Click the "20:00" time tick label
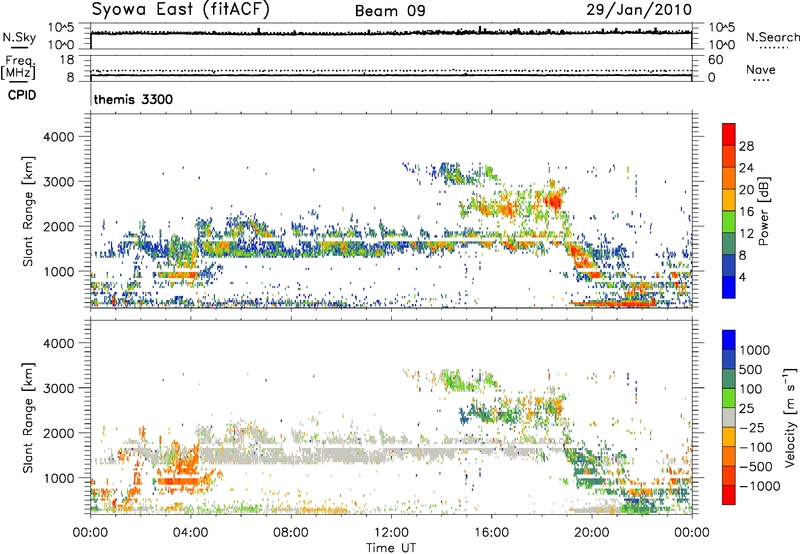The height and width of the screenshot is (554, 800). point(591,533)
